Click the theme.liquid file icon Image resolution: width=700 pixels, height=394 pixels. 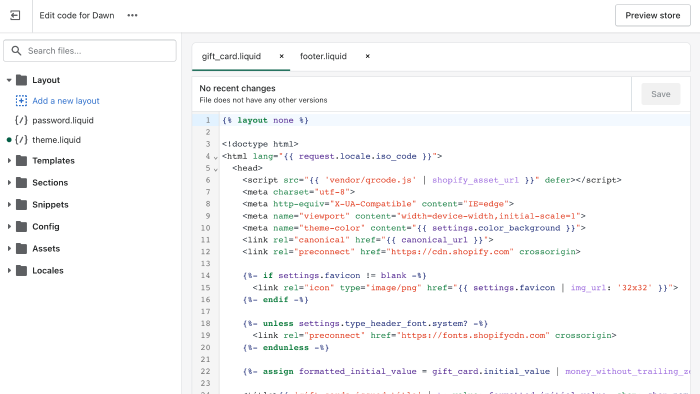[21, 140]
